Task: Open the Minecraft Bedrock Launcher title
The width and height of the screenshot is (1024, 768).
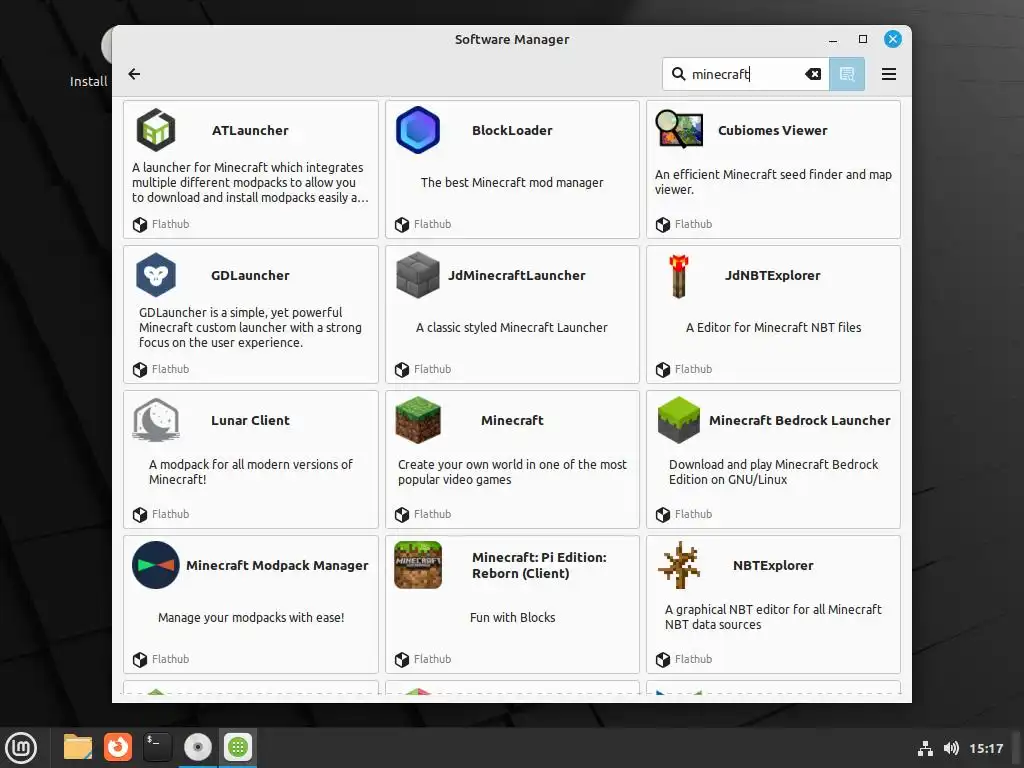Action: coord(799,420)
